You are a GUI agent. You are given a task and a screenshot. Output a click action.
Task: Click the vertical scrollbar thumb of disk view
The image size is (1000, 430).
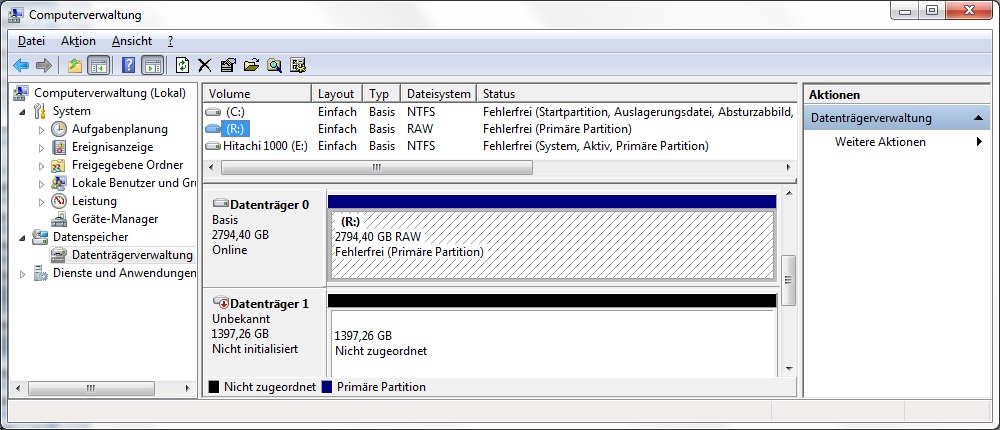[x=788, y=279]
